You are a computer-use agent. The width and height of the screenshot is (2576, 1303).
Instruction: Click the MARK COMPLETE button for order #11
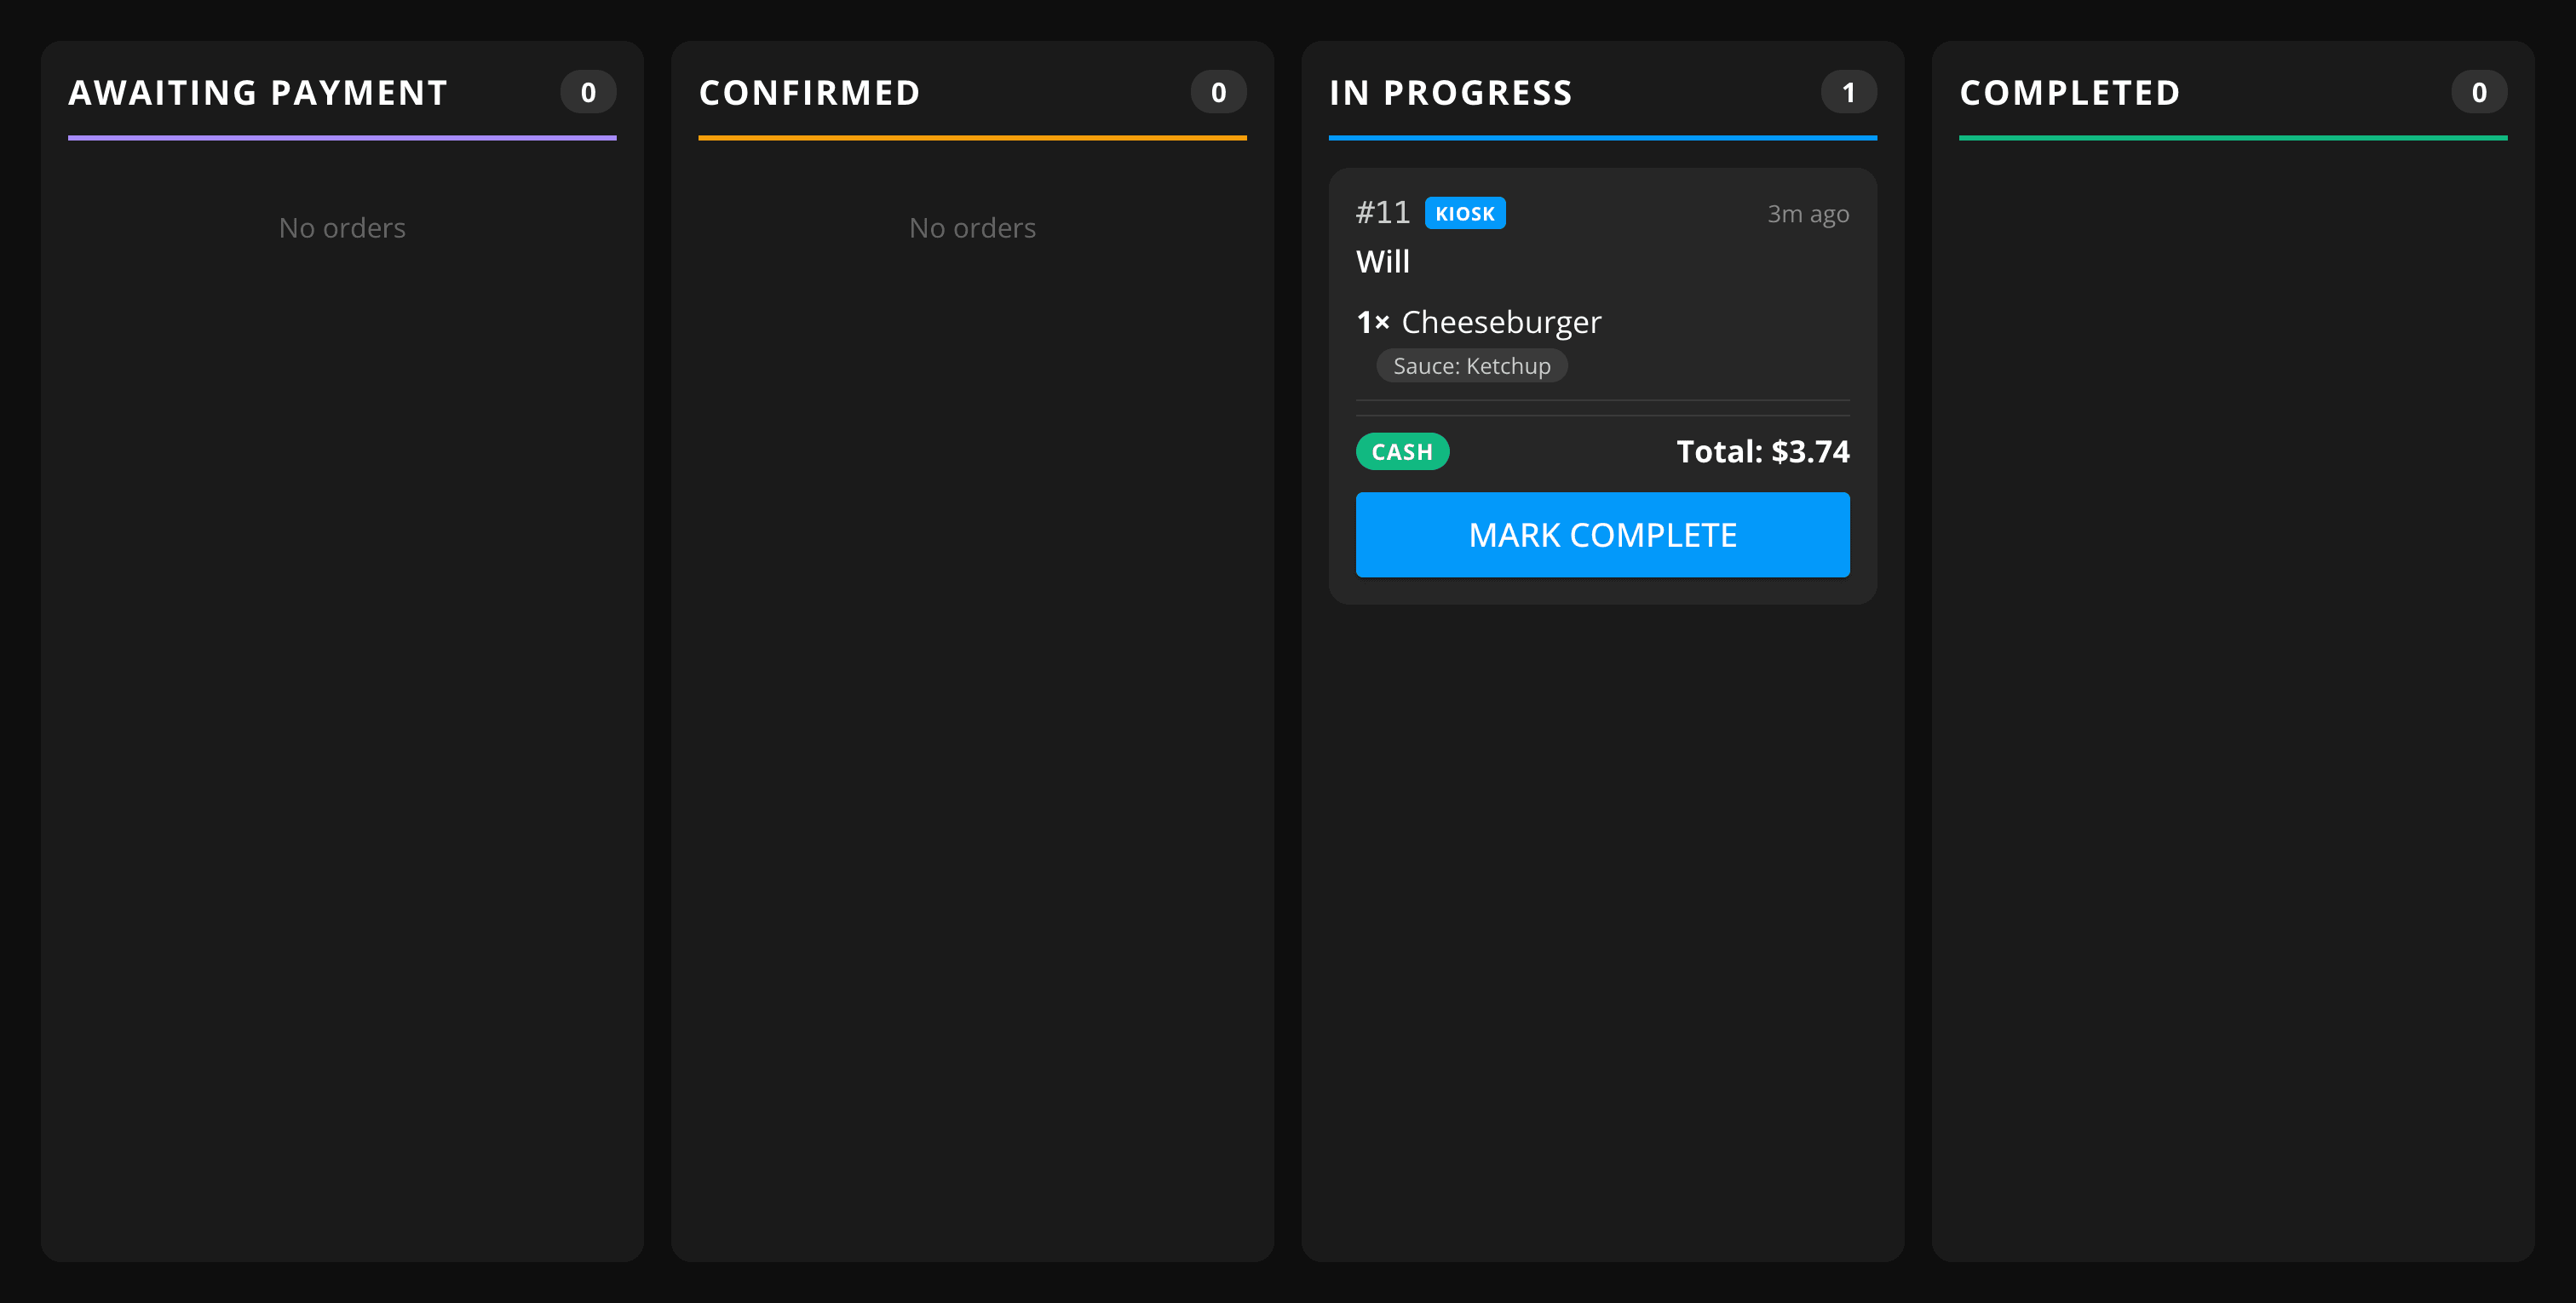coord(1602,534)
